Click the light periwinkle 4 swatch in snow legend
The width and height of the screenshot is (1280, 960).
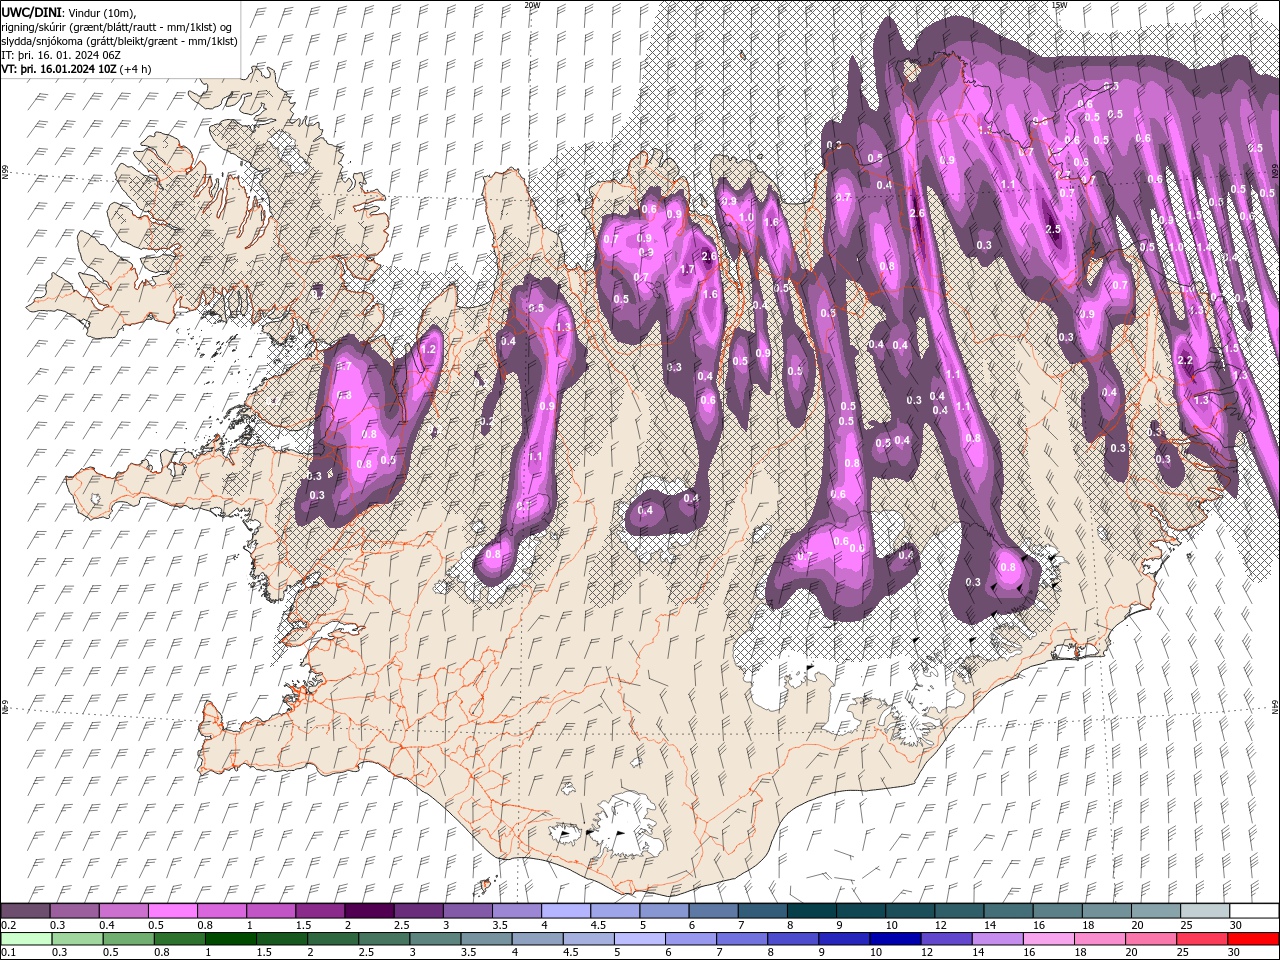click(x=565, y=911)
